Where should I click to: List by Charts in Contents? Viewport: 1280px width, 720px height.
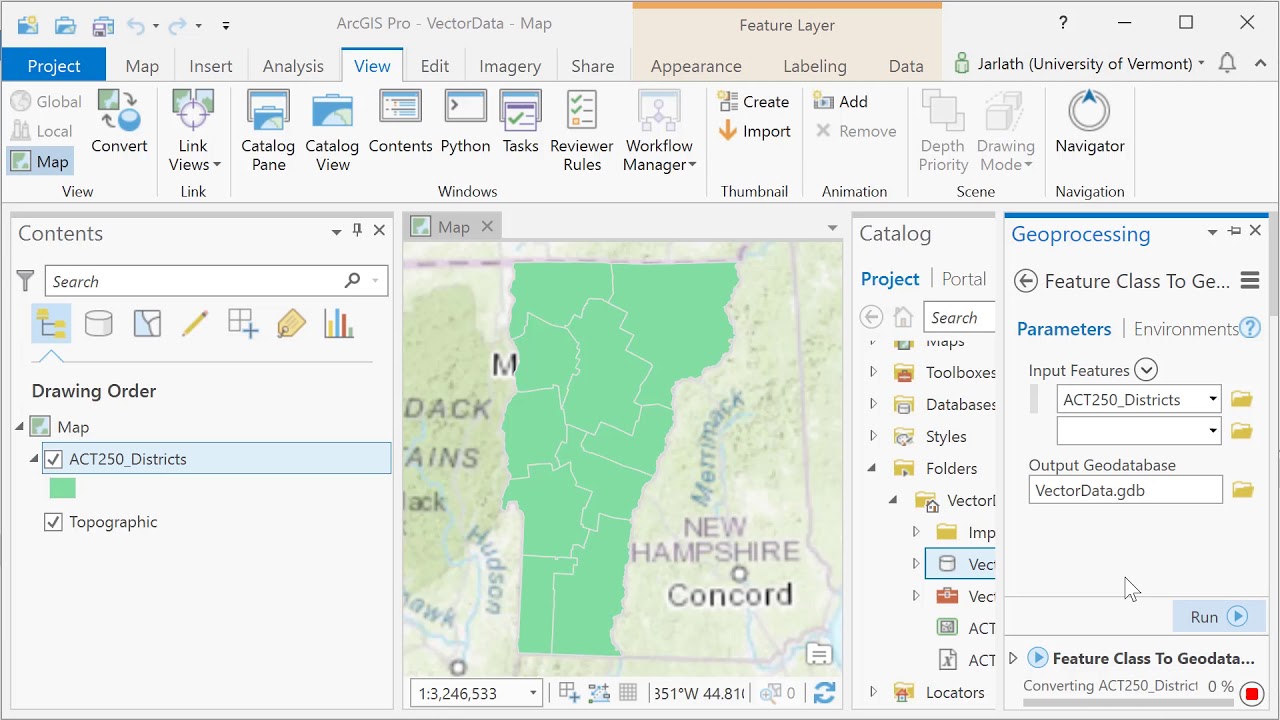(x=339, y=324)
